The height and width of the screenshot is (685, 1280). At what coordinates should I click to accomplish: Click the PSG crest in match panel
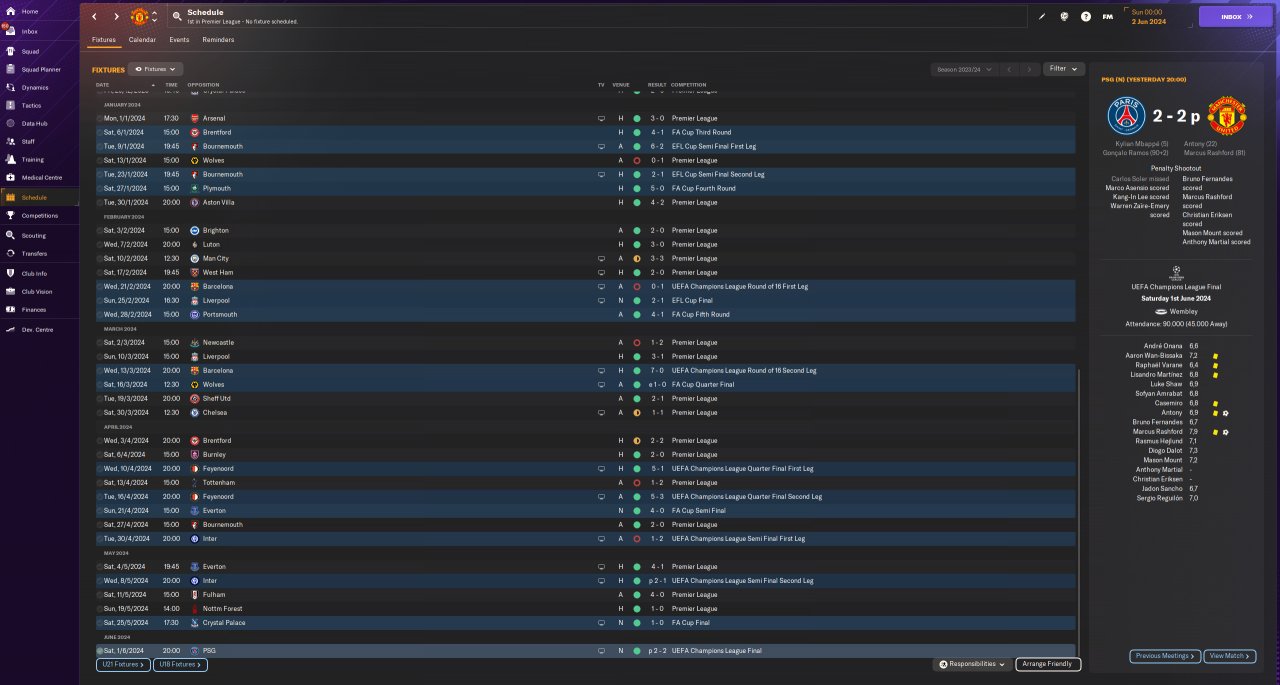(1126, 116)
